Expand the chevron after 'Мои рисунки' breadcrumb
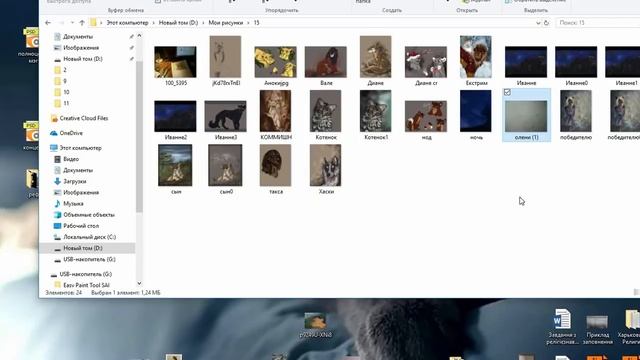Viewport: 640px width, 360px height. pos(248,23)
